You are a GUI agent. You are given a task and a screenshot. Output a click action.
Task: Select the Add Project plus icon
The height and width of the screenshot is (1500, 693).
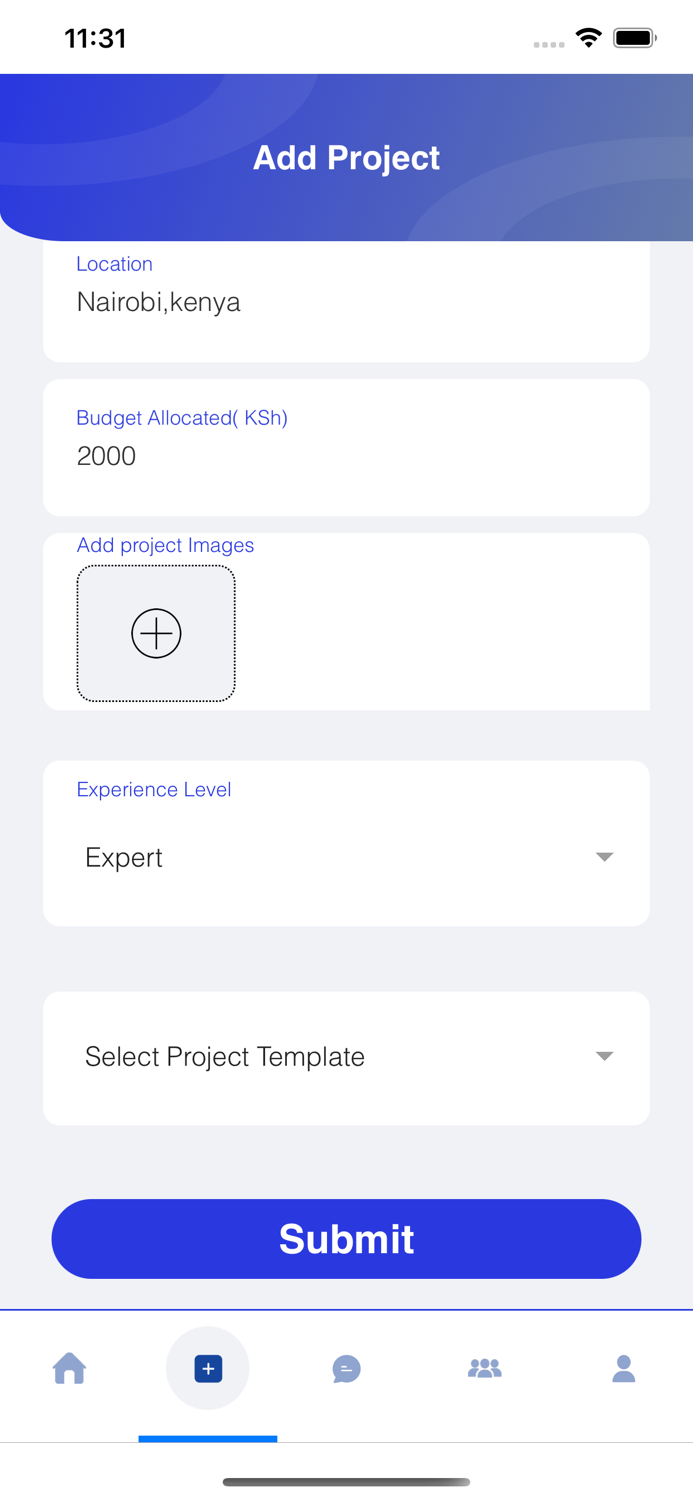point(207,1368)
